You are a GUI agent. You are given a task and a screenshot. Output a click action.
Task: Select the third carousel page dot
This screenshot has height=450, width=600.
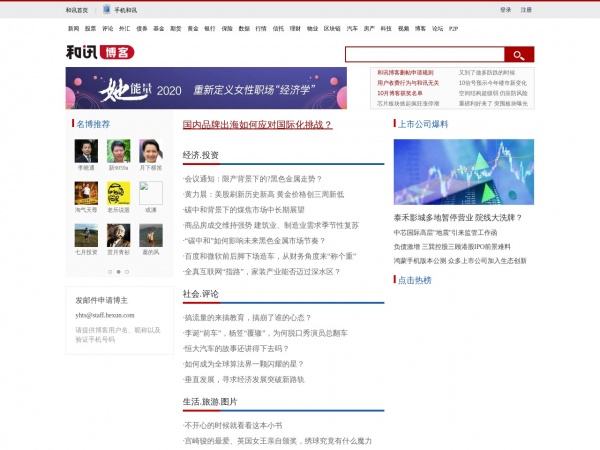[x=127, y=272]
